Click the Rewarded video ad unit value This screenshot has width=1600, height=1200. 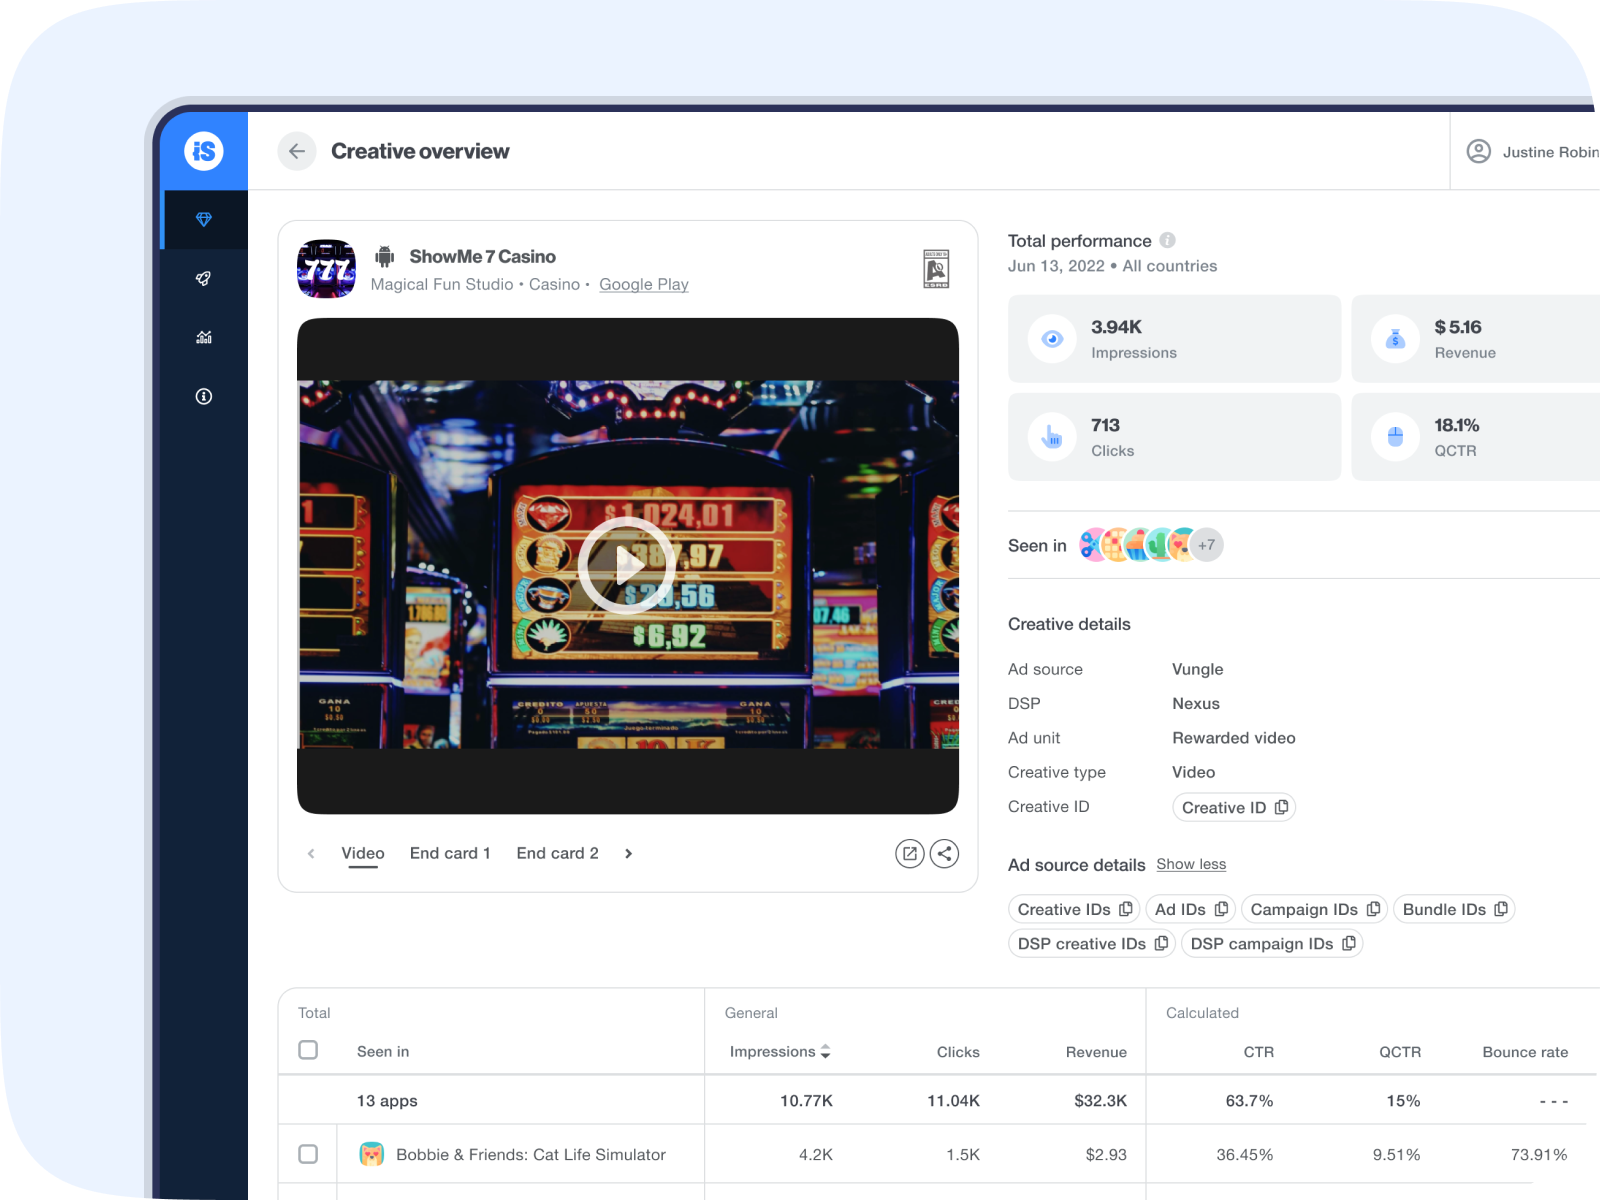pyautogui.click(x=1234, y=738)
